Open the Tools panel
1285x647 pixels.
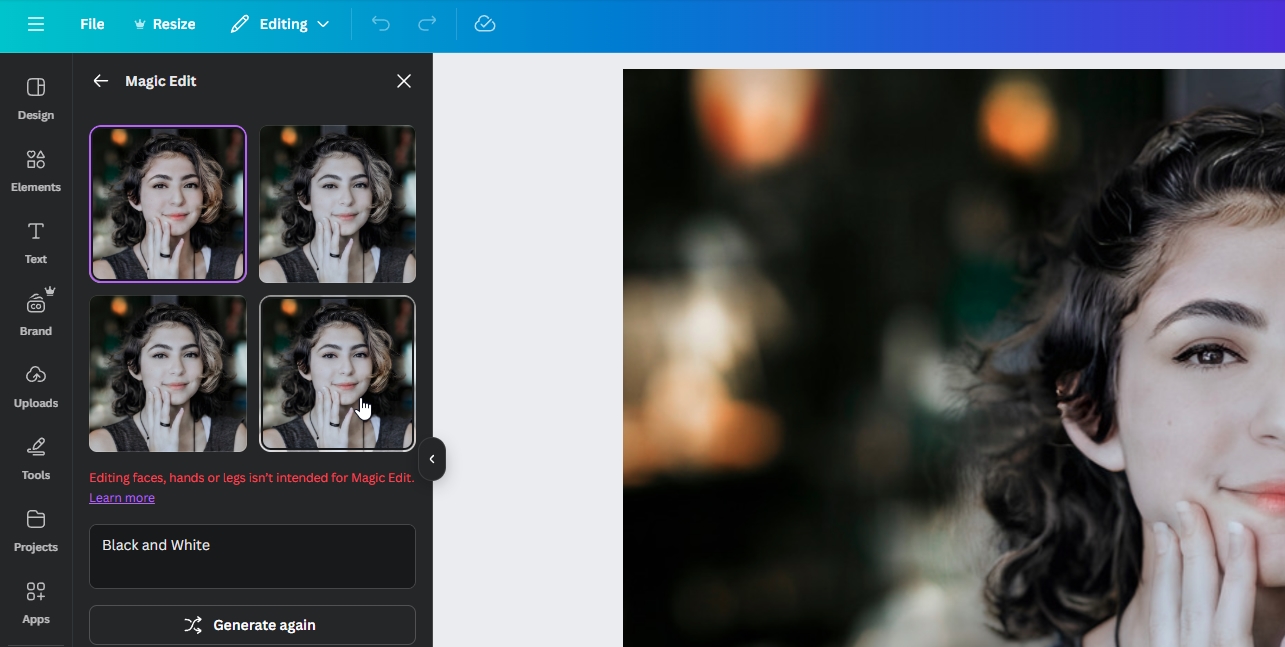tap(35, 458)
